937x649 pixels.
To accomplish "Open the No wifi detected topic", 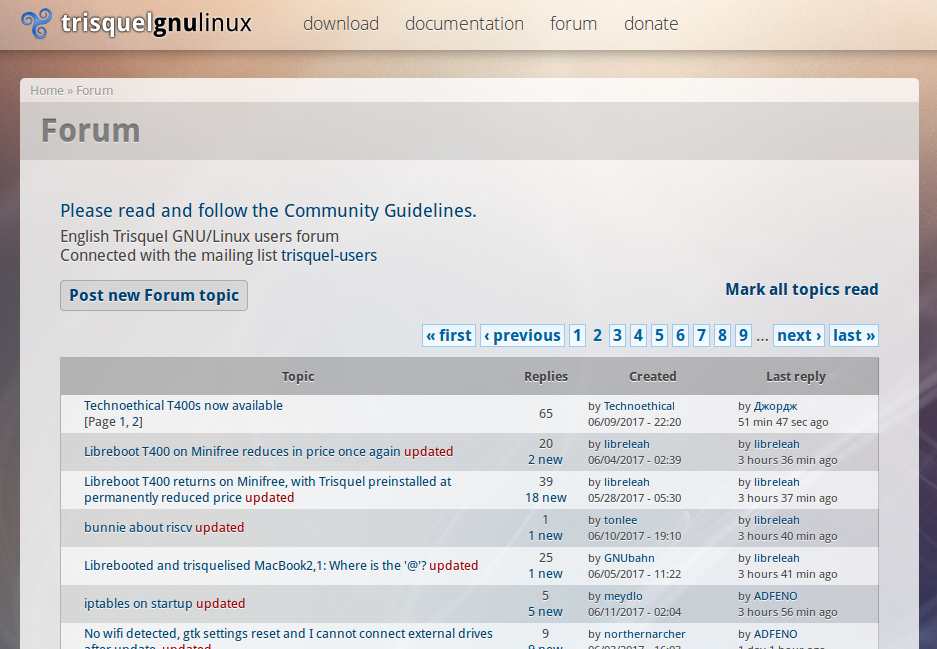I will click(x=289, y=639).
